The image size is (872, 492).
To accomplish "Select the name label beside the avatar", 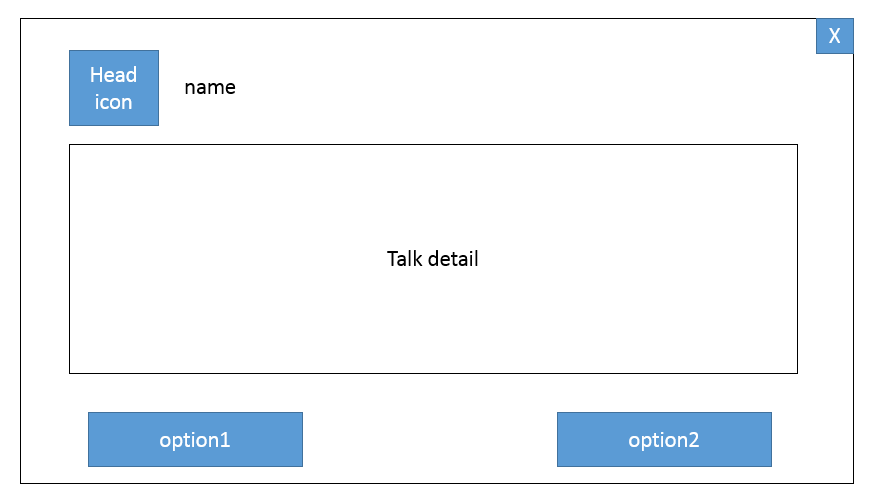I will pos(210,87).
